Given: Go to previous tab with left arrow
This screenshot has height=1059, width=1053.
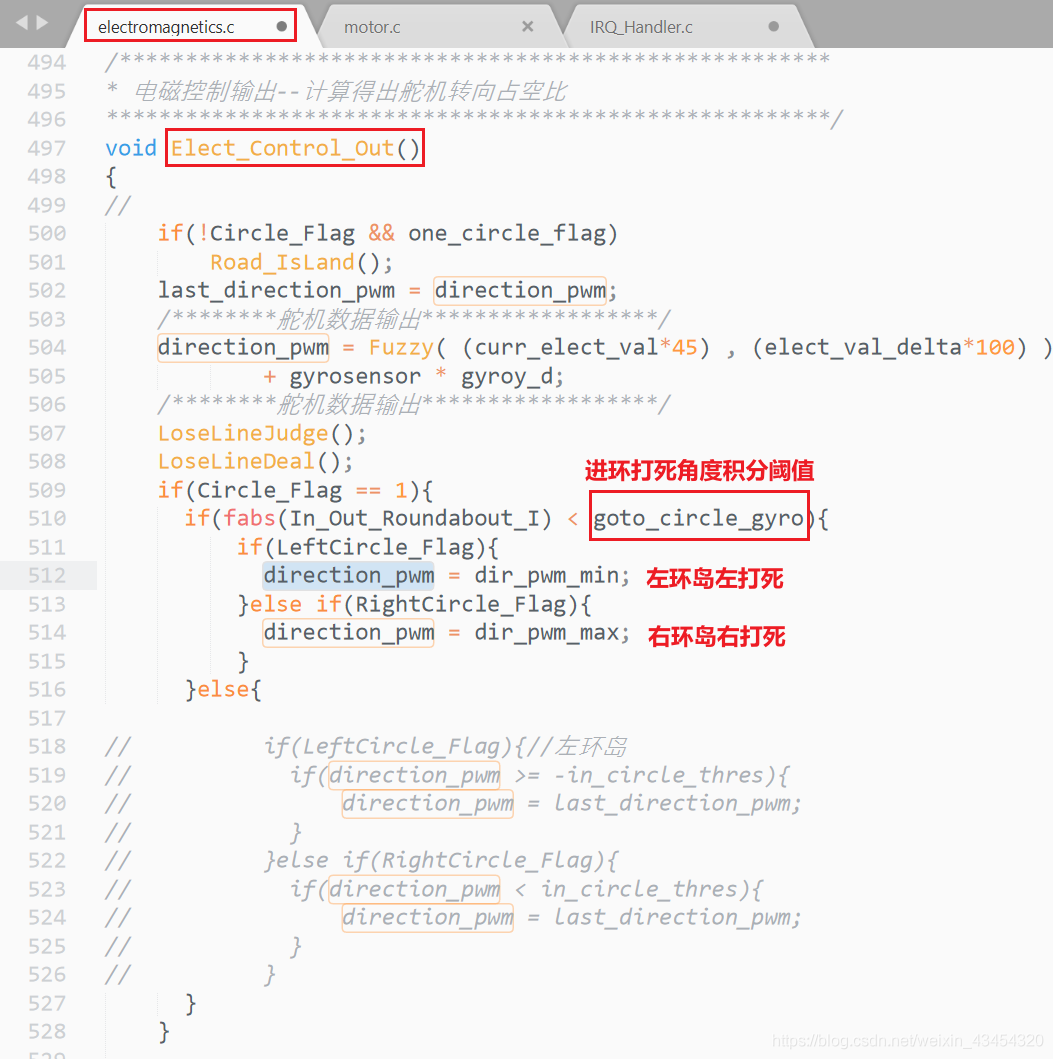Looking at the screenshot, I should coord(22,23).
